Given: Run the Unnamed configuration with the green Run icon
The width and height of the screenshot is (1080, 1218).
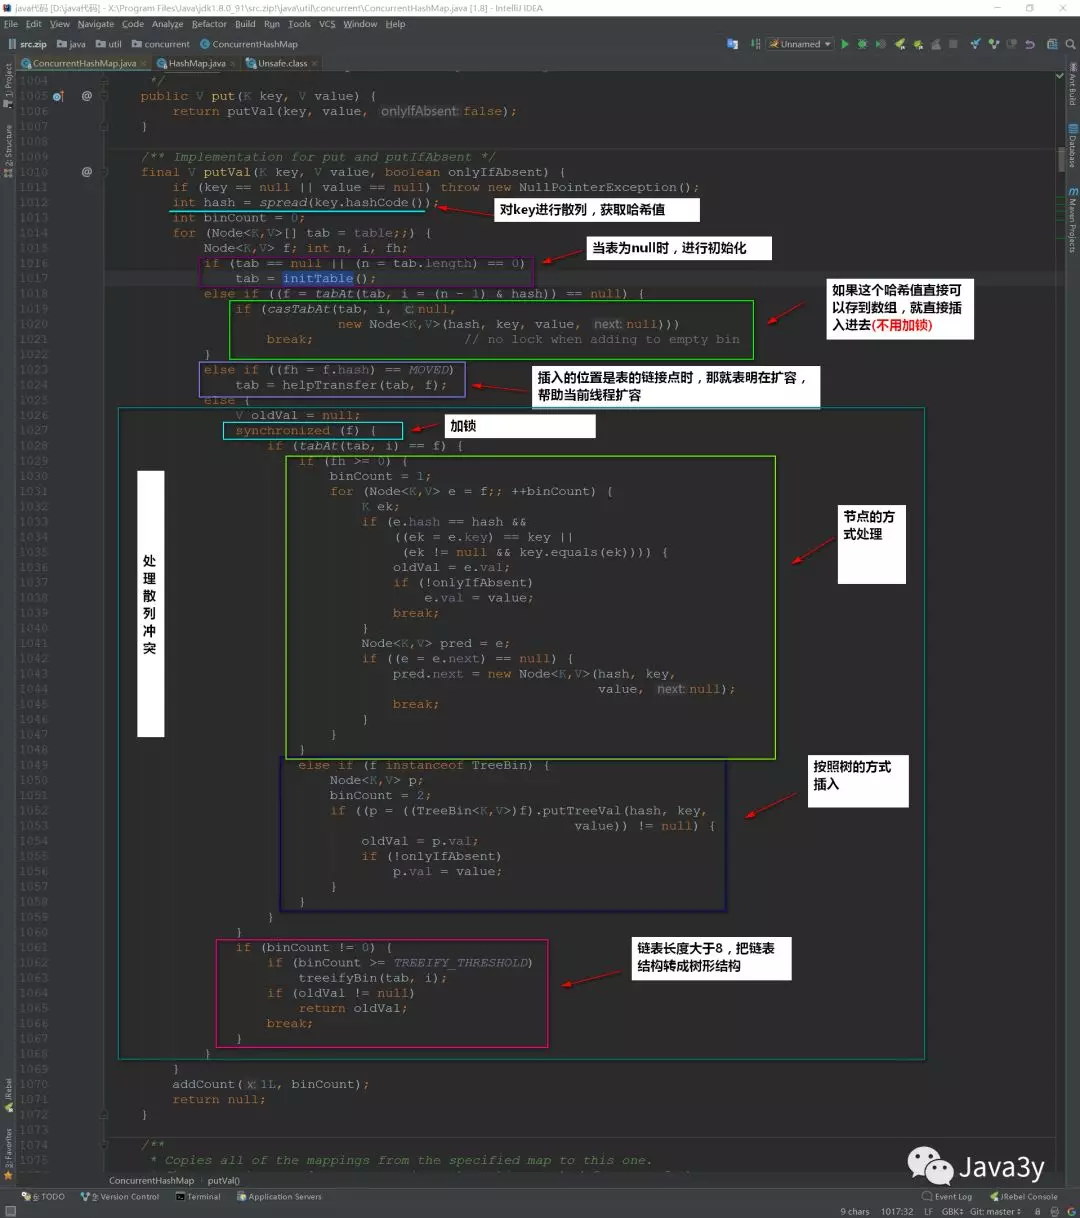Looking at the screenshot, I should pyautogui.click(x=845, y=44).
